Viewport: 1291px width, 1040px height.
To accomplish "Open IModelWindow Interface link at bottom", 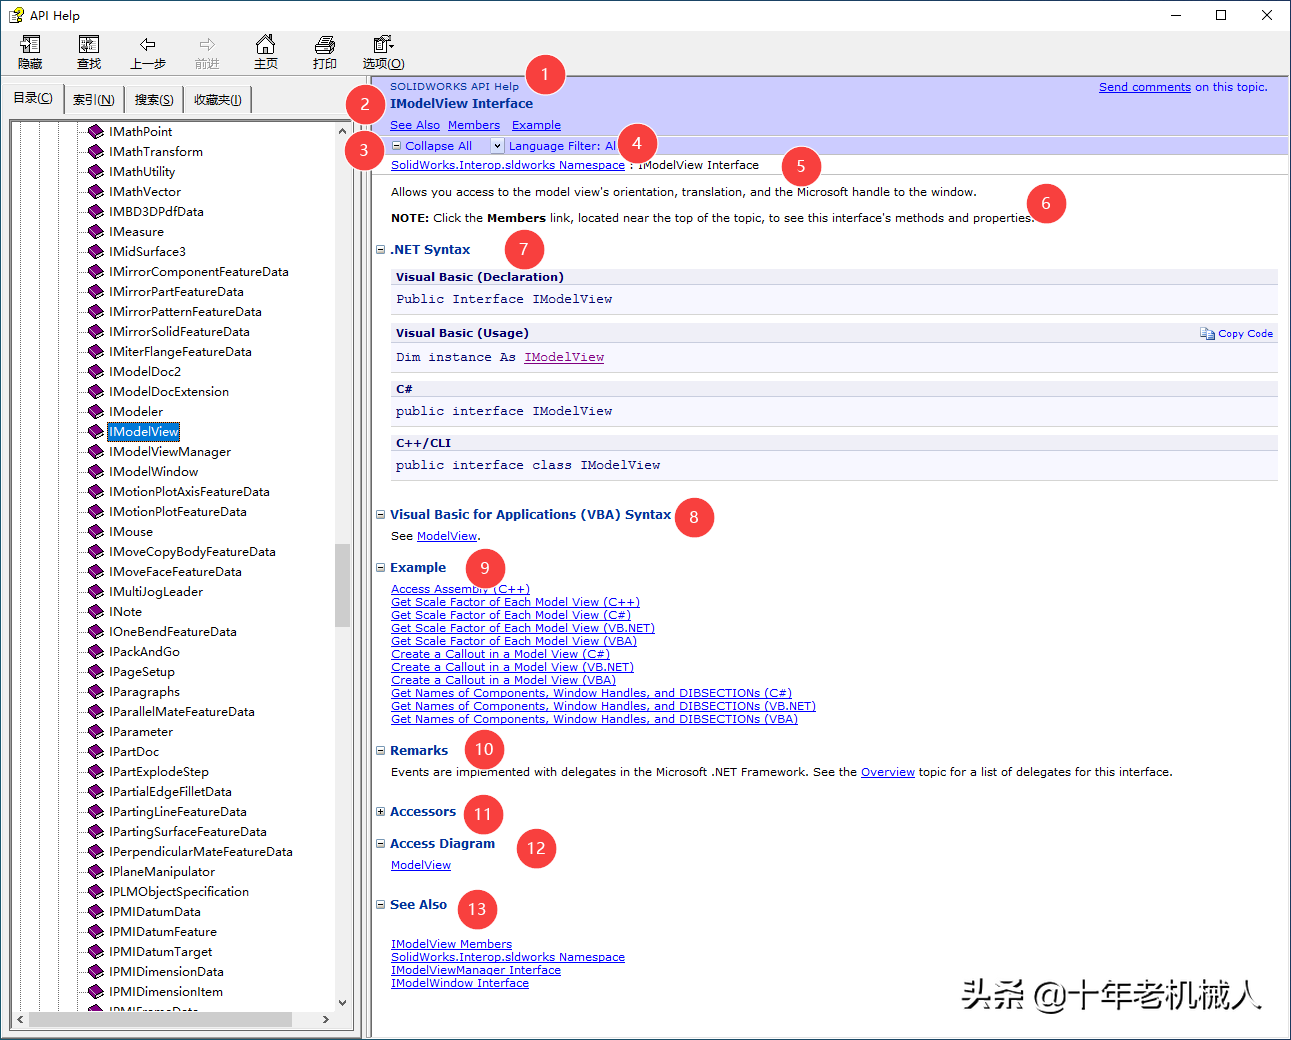I will [x=460, y=984].
